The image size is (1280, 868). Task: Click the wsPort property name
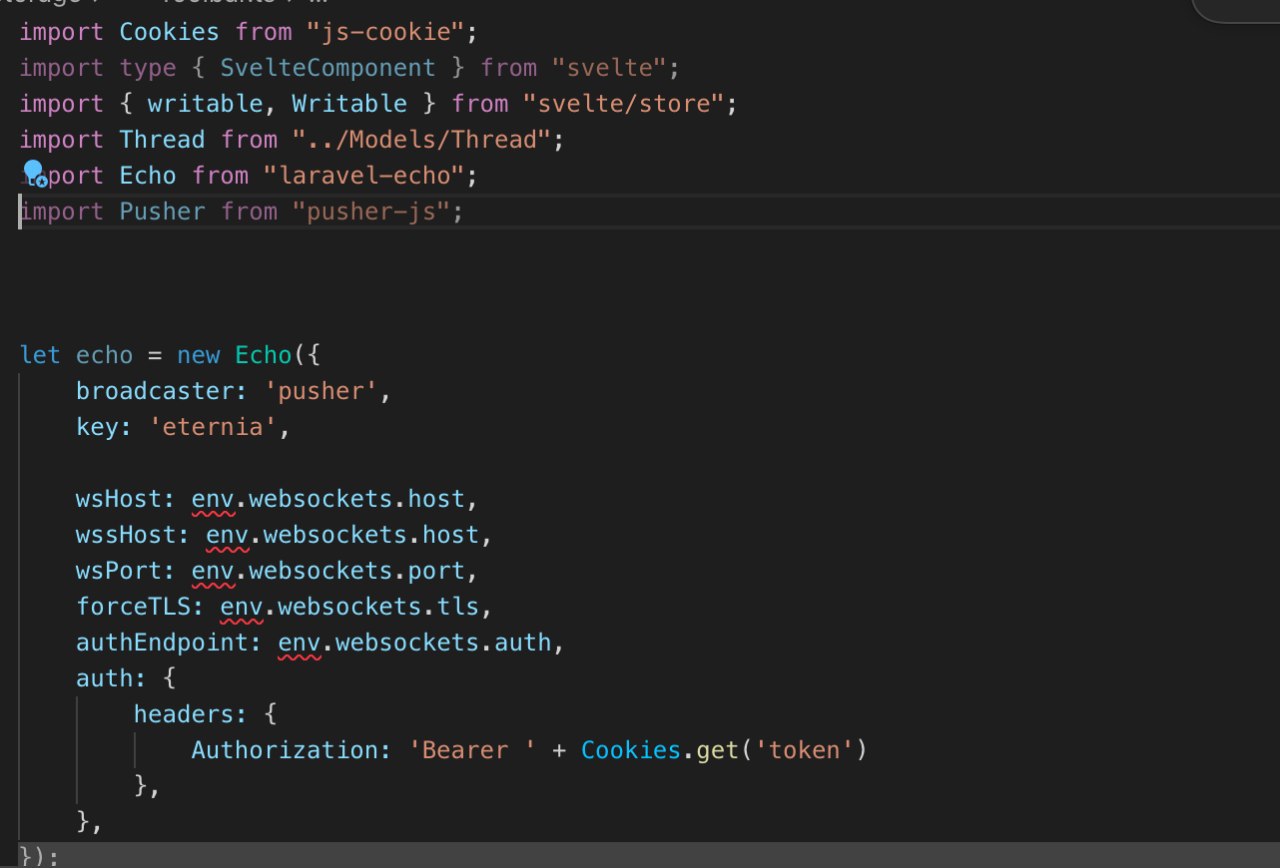click(x=119, y=571)
